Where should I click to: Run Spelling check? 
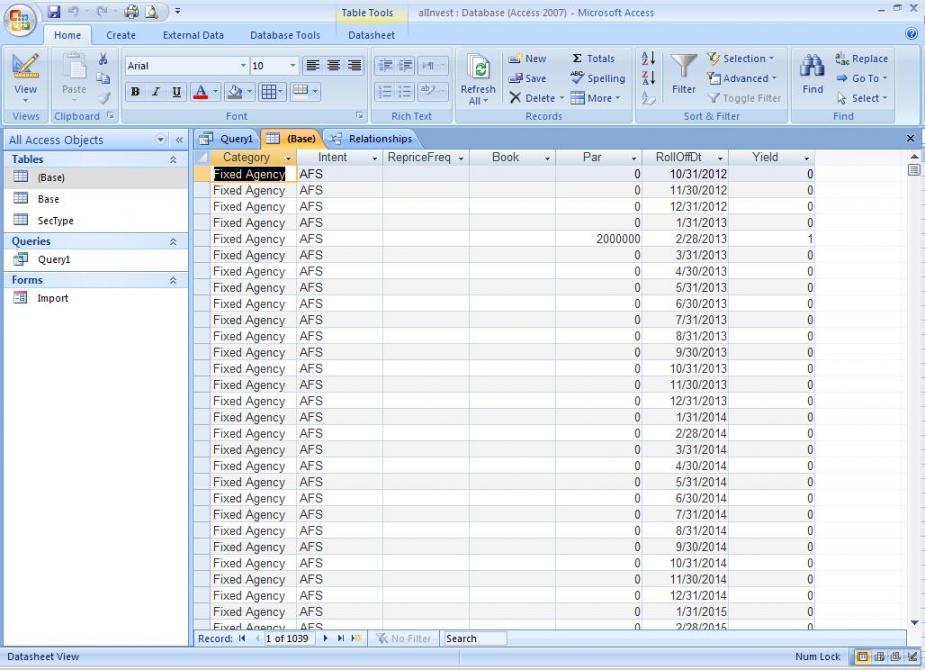click(598, 78)
